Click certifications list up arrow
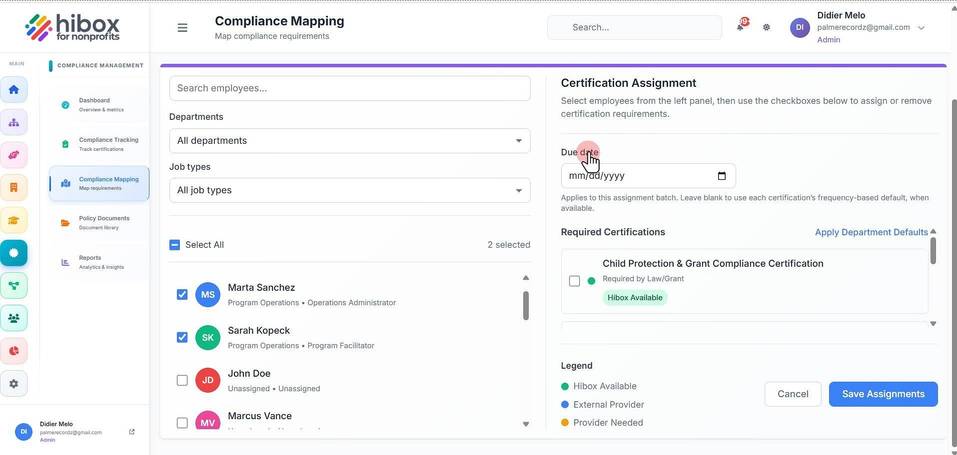This screenshot has width=957, height=455. click(933, 231)
